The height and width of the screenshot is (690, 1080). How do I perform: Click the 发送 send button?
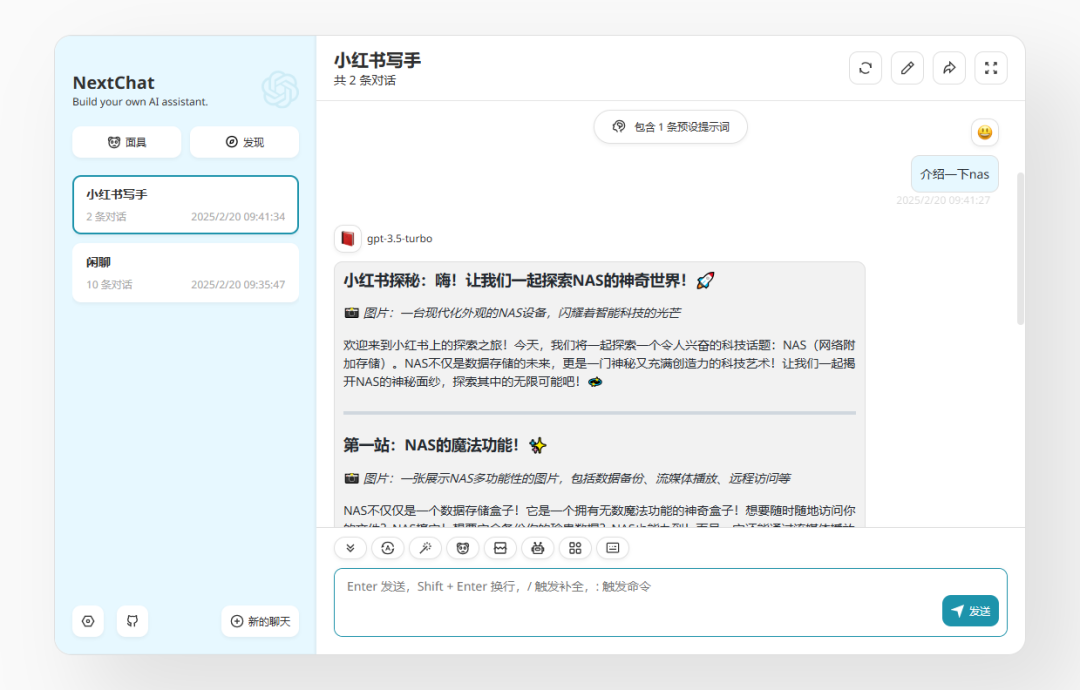coord(970,611)
